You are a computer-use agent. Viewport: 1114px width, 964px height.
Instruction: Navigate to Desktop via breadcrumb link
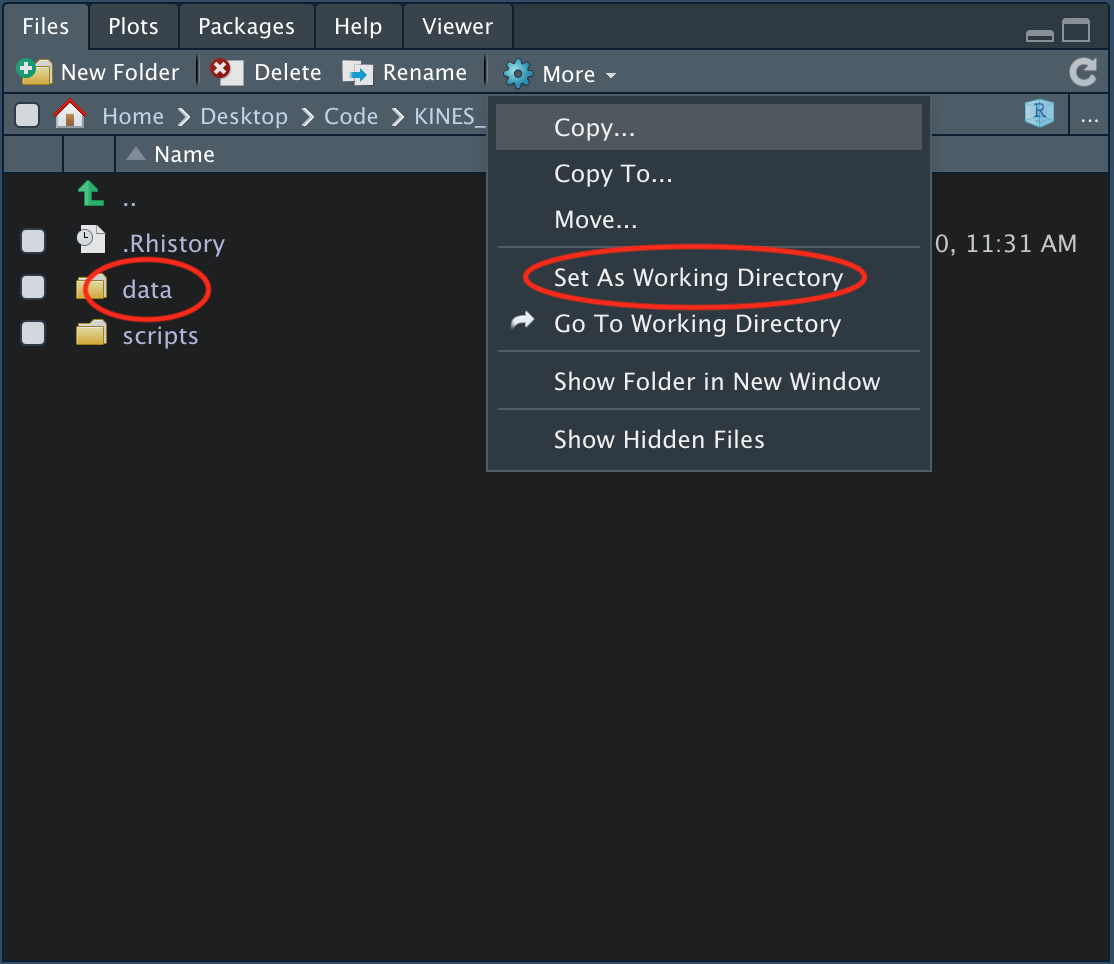pos(243,116)
